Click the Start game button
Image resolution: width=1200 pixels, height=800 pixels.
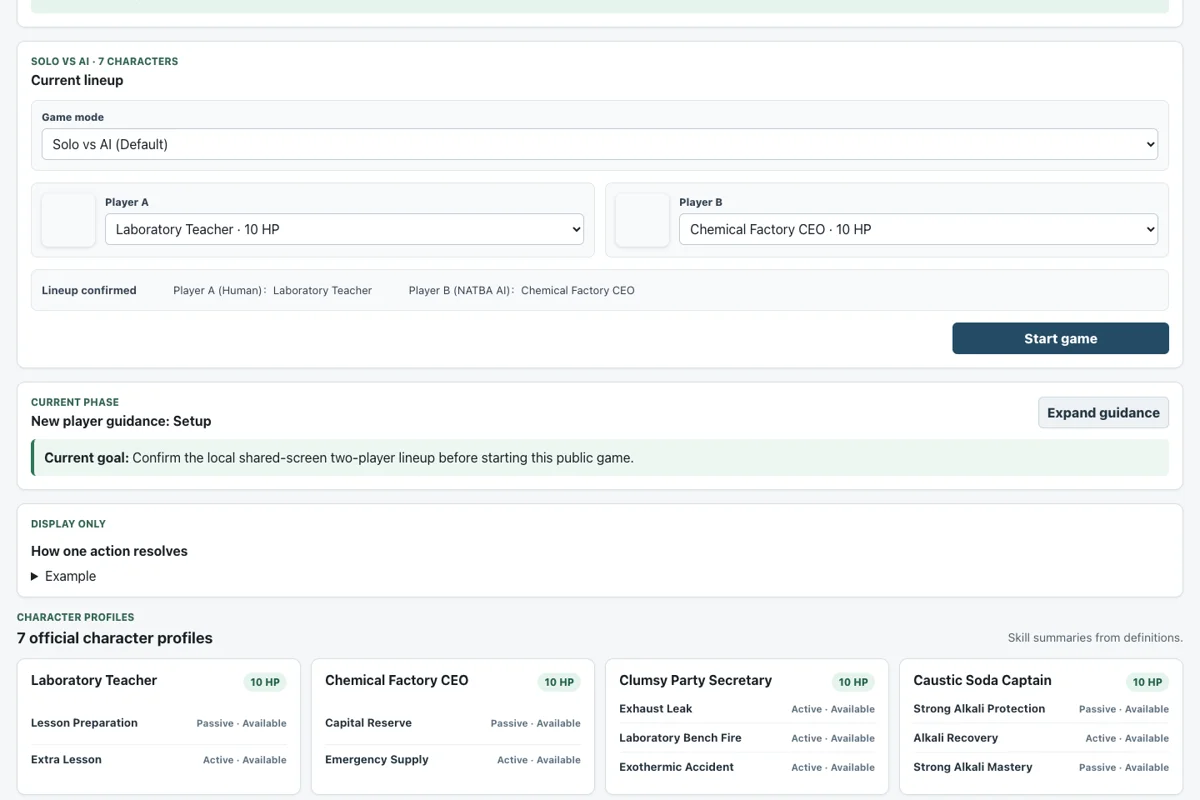[x=1060, y=338]
